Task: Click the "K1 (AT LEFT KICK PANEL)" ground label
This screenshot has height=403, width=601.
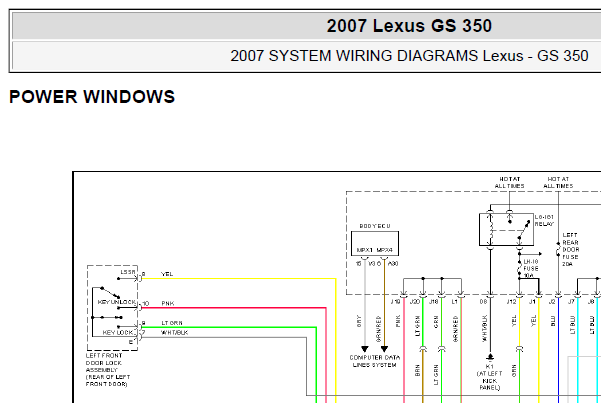Action: [489, 377]
